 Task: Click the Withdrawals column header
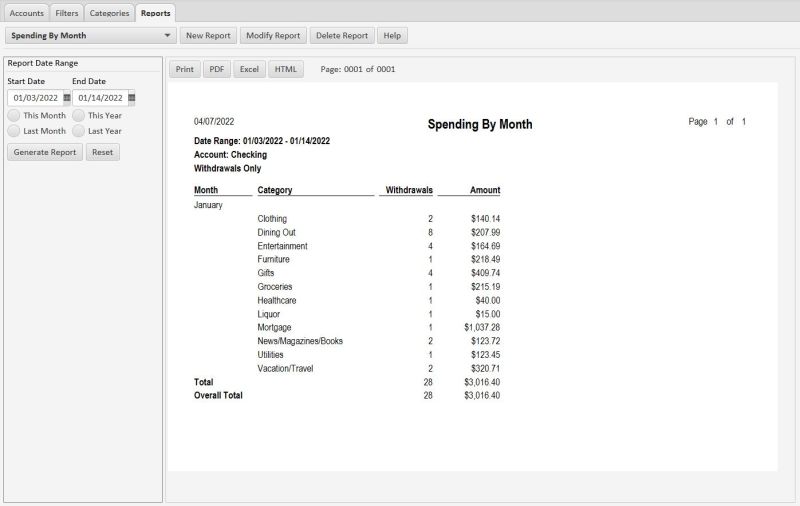pyautogui.click(x=409, y=190)
